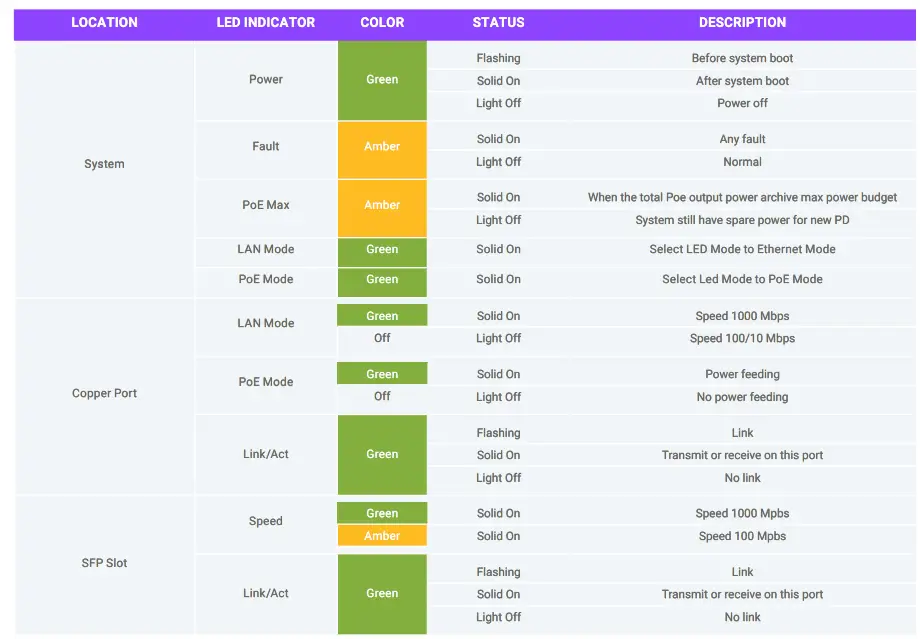The width and height of the screenshot is (920, 639).
Task: Click the System location cell
Action: 104,164
